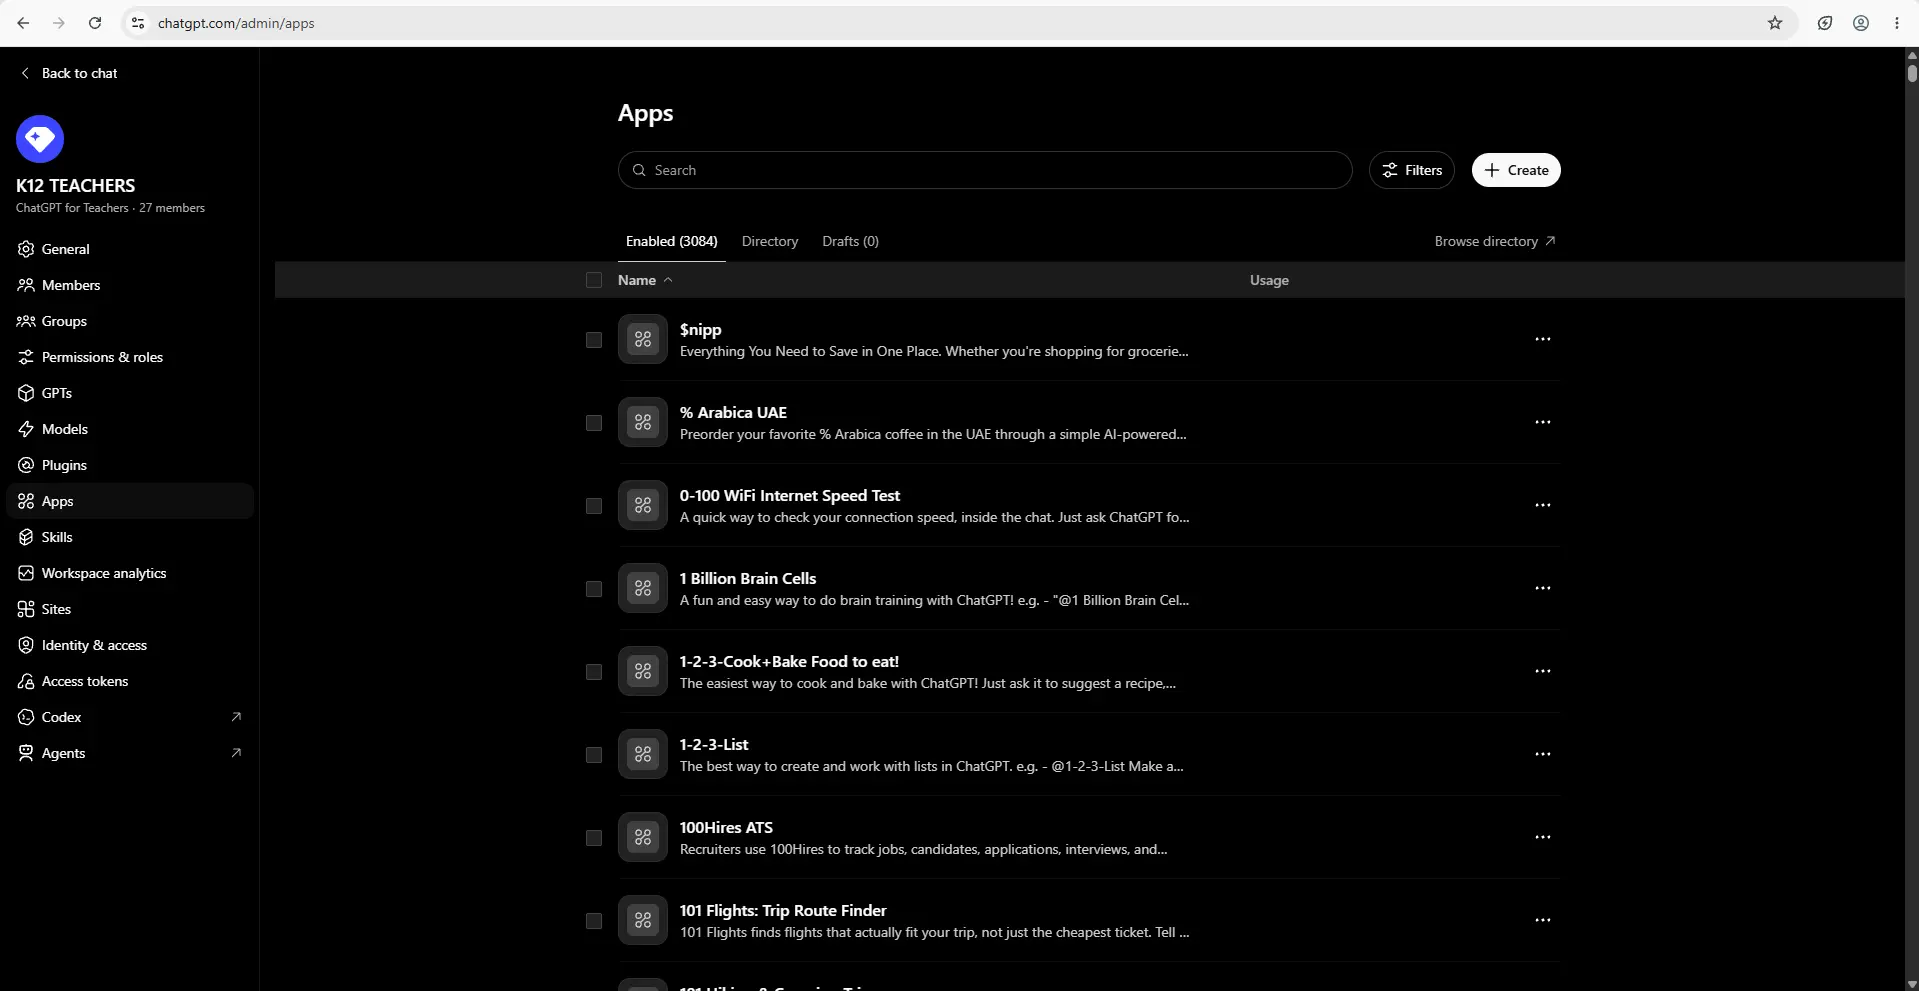View site information icon in address bar

(138, 23)
